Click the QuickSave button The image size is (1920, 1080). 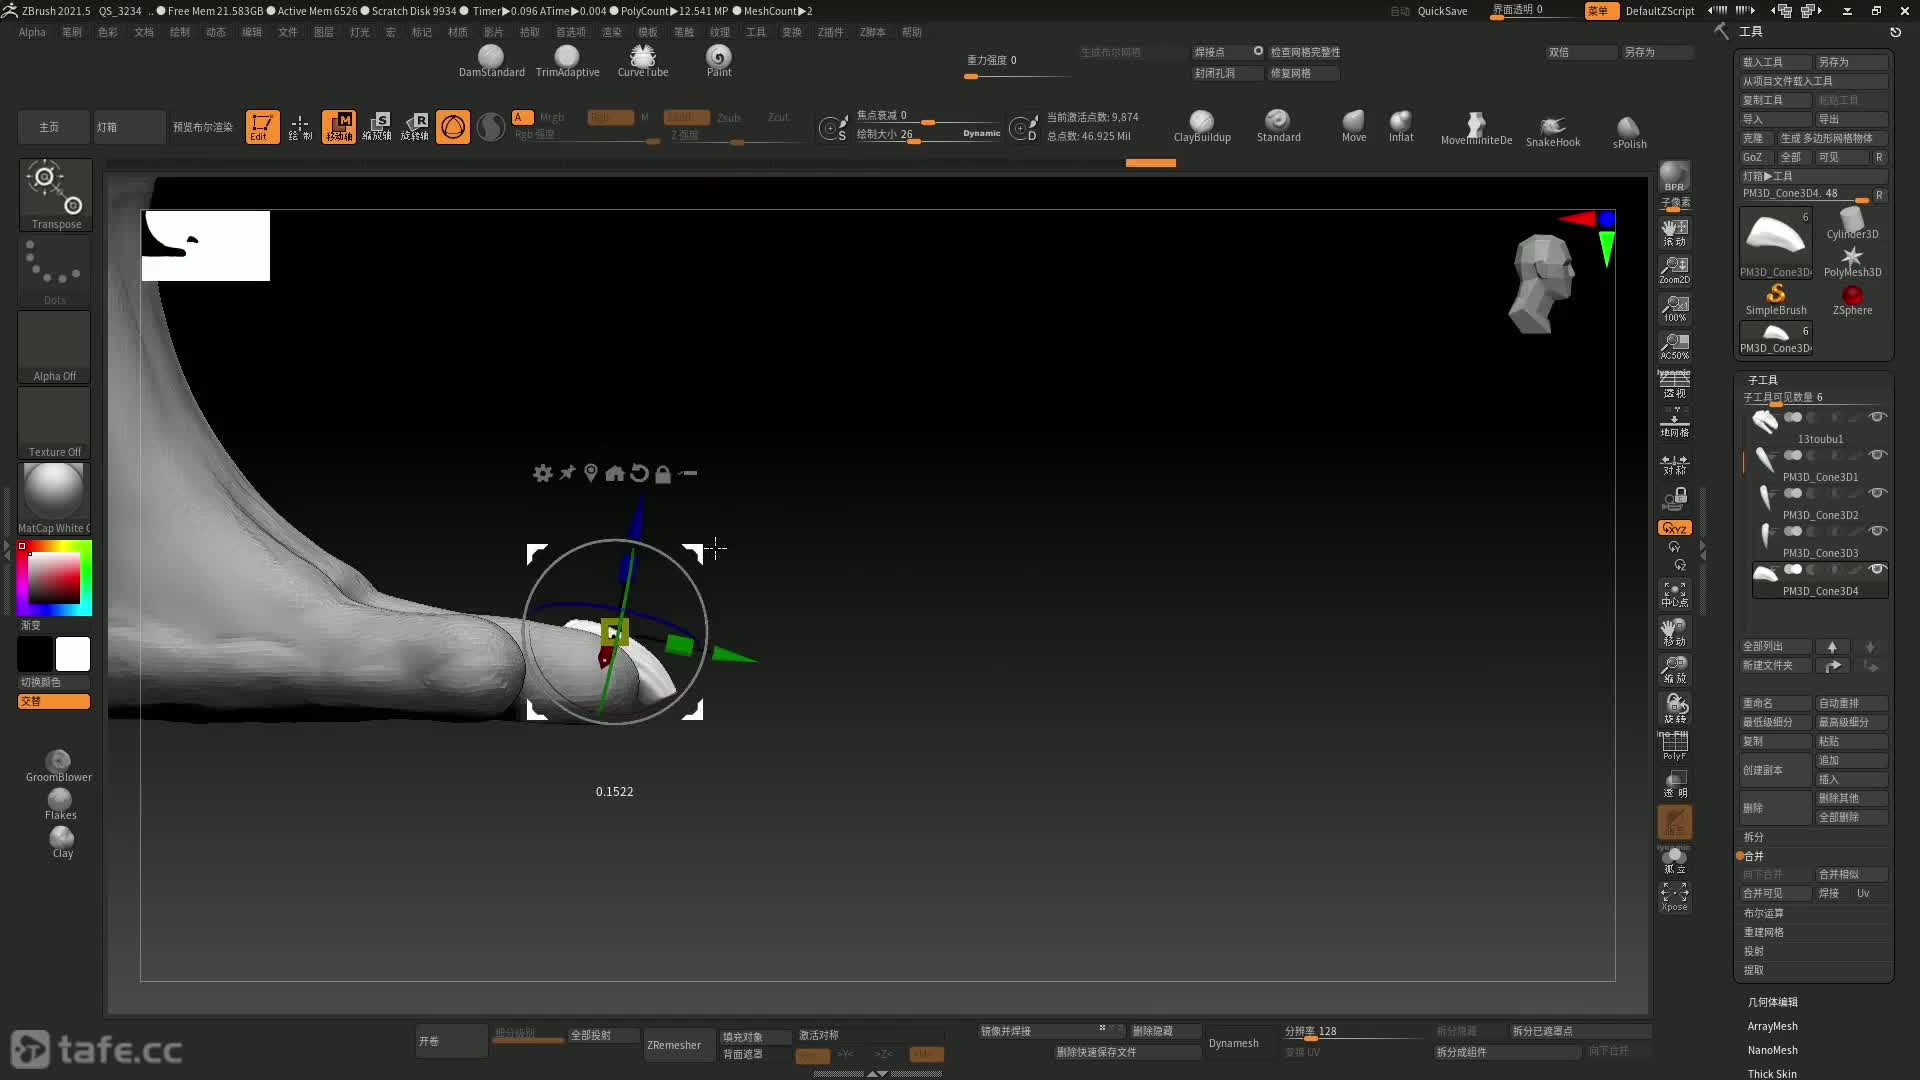(1443, 11)
